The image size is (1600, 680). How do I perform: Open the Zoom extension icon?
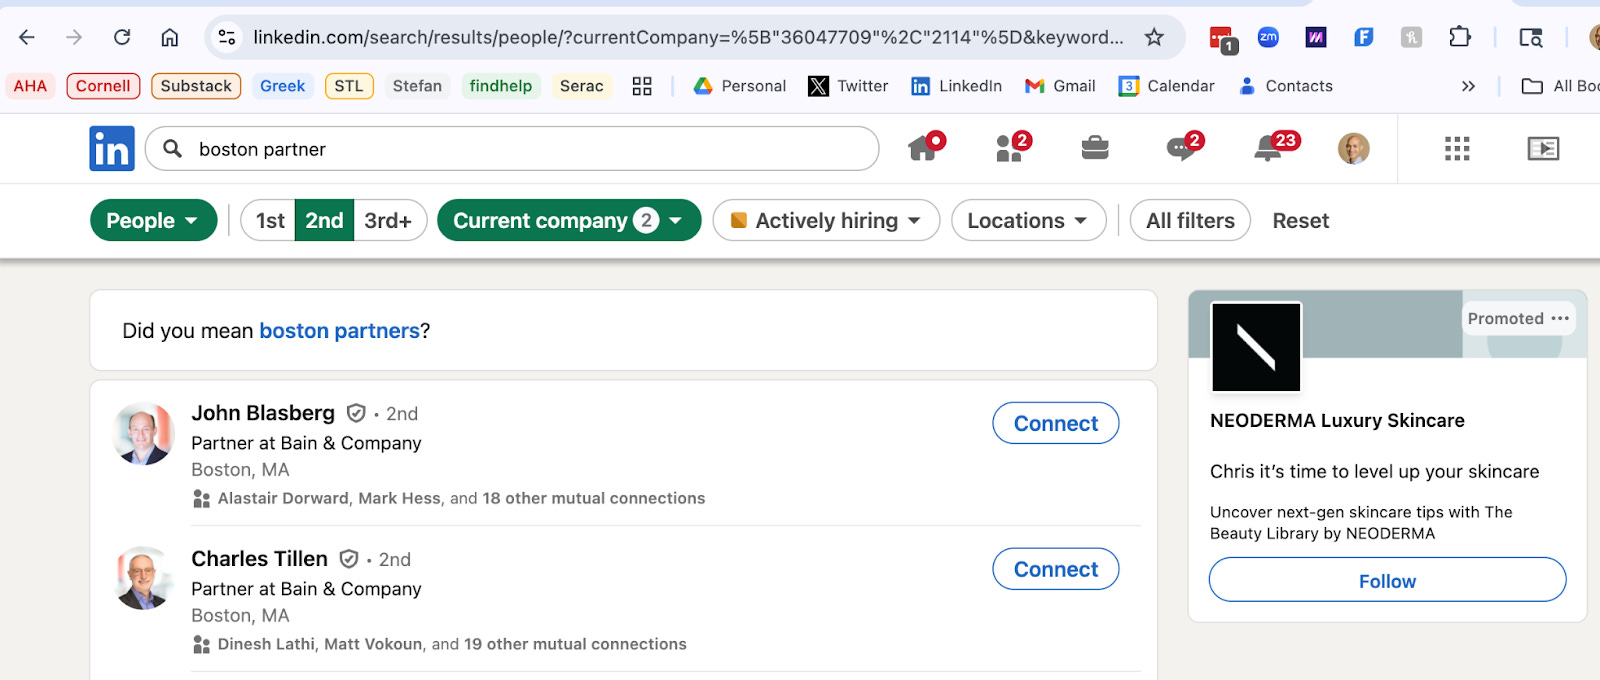coord(1268,37)
